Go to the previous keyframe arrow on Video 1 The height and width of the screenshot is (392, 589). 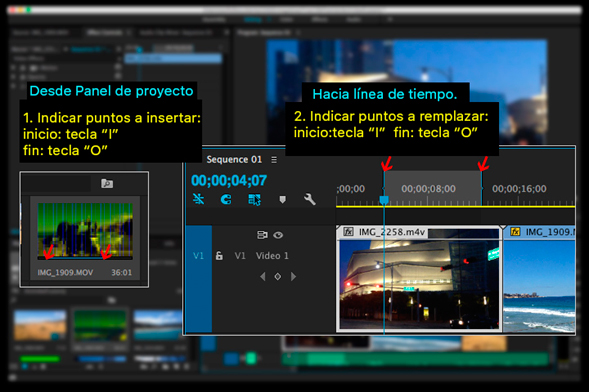(x=263, y=277)
